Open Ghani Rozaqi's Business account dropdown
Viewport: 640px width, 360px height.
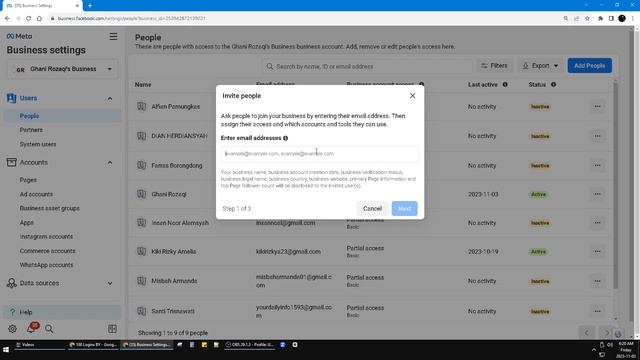pos(62,69)
